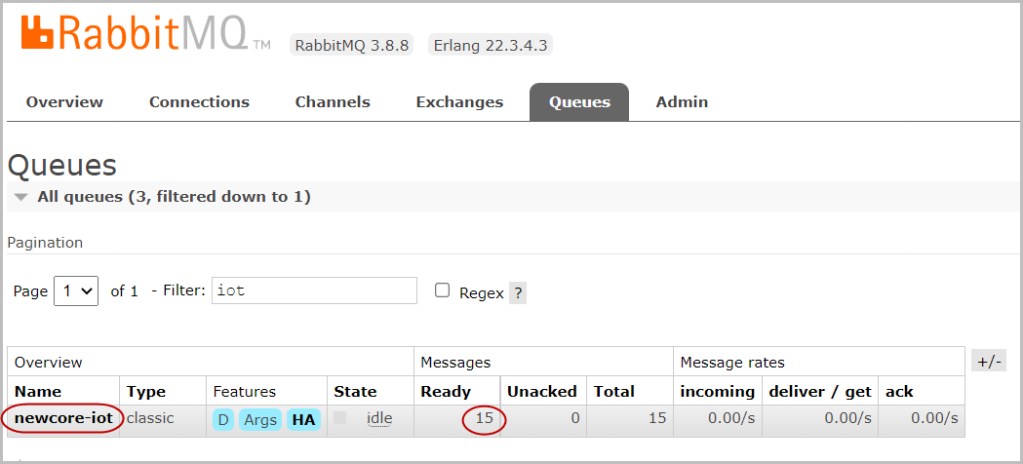Viewport: 1023px width, 464px height.
Task: Click the Regex help question mark
Action: click(518, 293)
